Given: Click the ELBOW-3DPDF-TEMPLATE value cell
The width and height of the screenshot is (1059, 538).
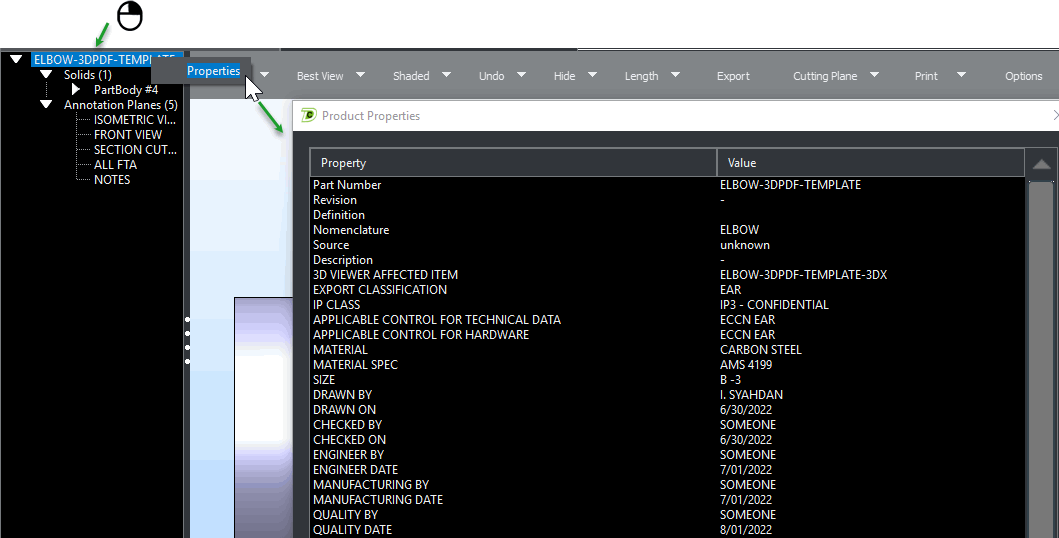Looking at the screenshot, I should 790,184.
